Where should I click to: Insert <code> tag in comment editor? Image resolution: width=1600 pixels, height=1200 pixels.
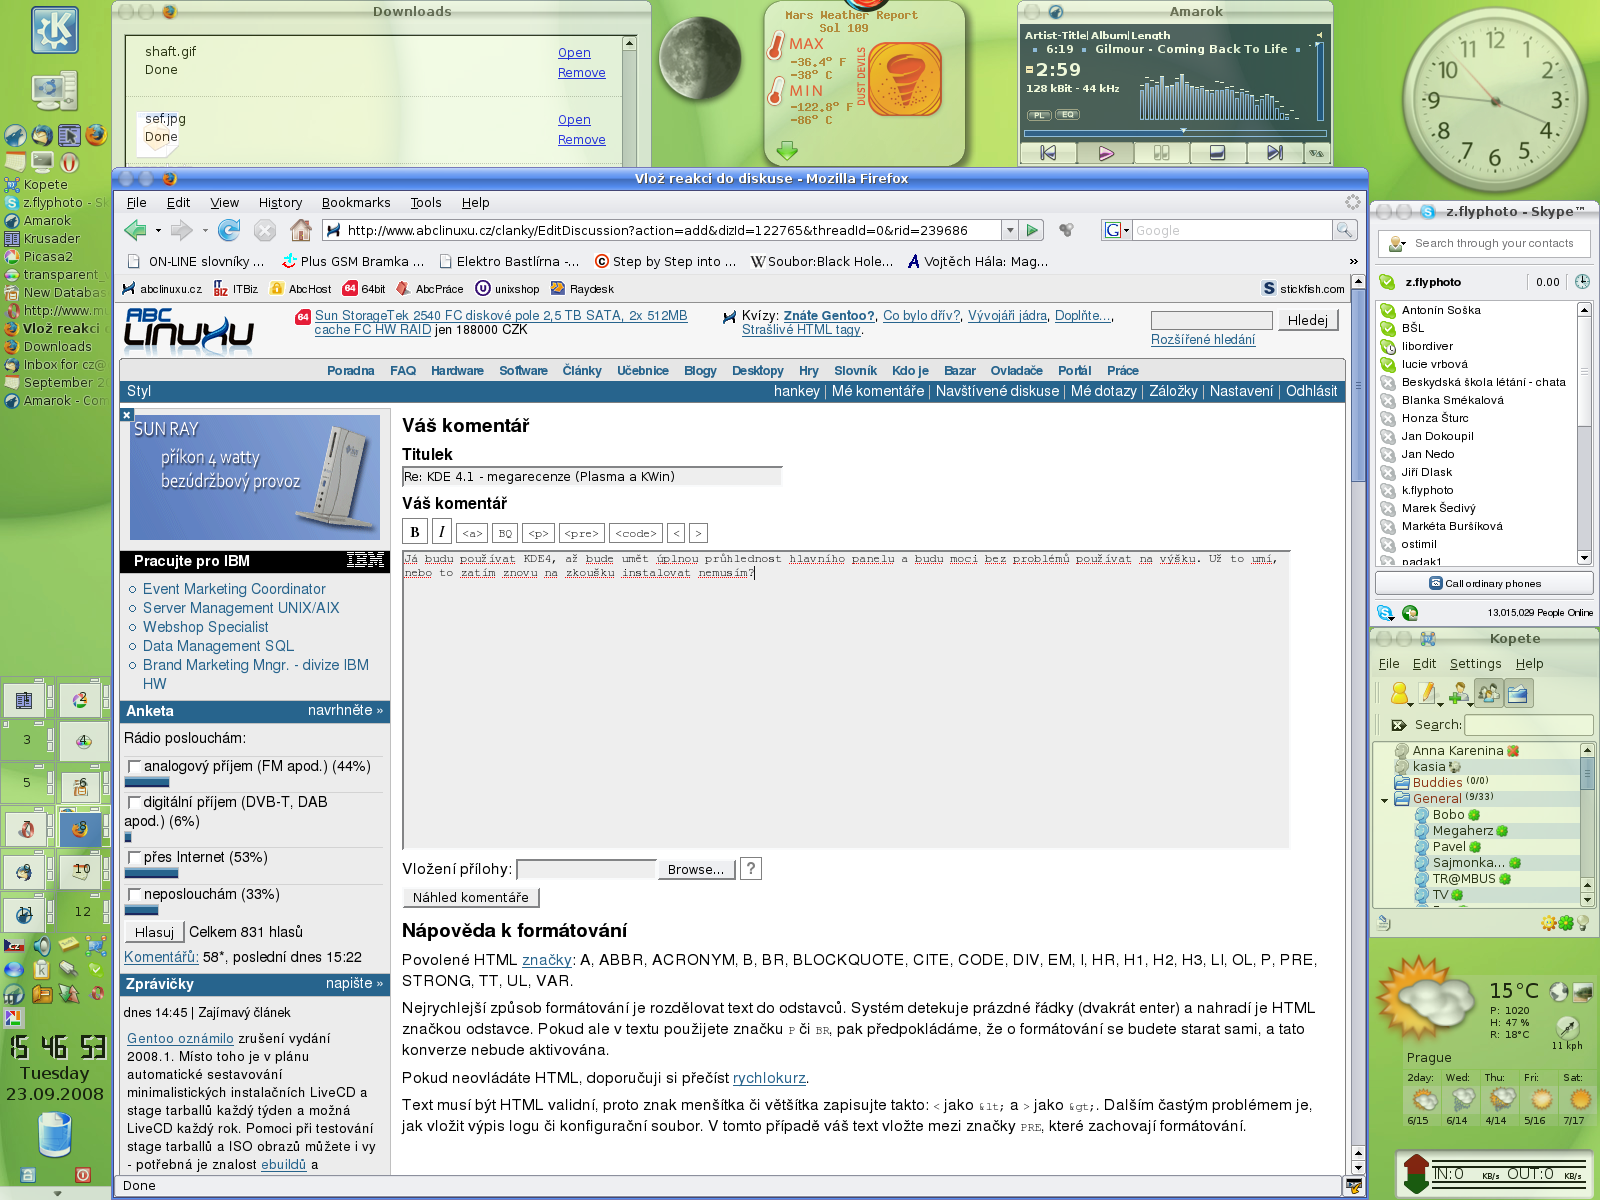coord(636,533)
